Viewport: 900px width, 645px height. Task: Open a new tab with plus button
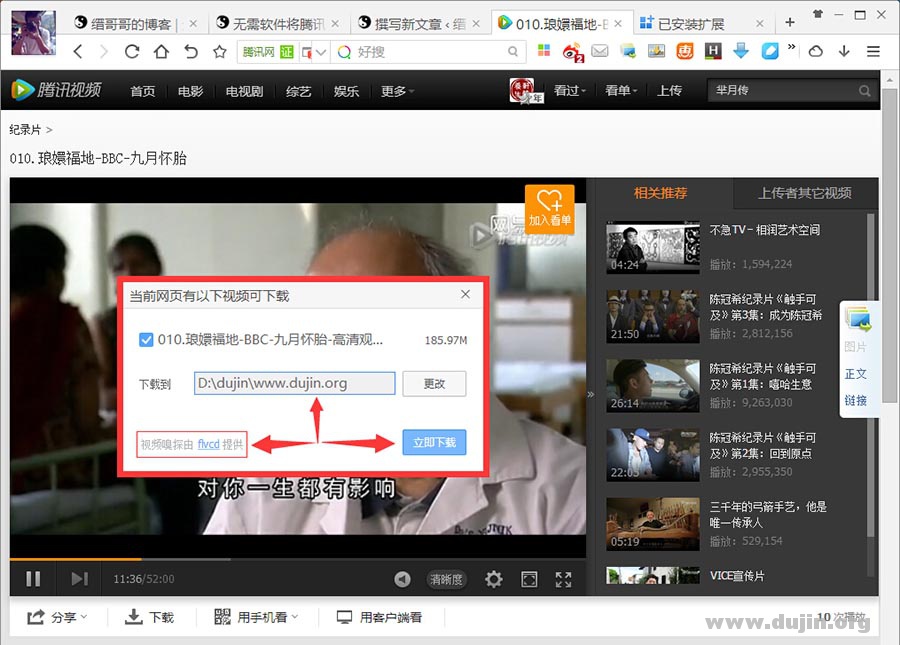click(x=790, y=22)
